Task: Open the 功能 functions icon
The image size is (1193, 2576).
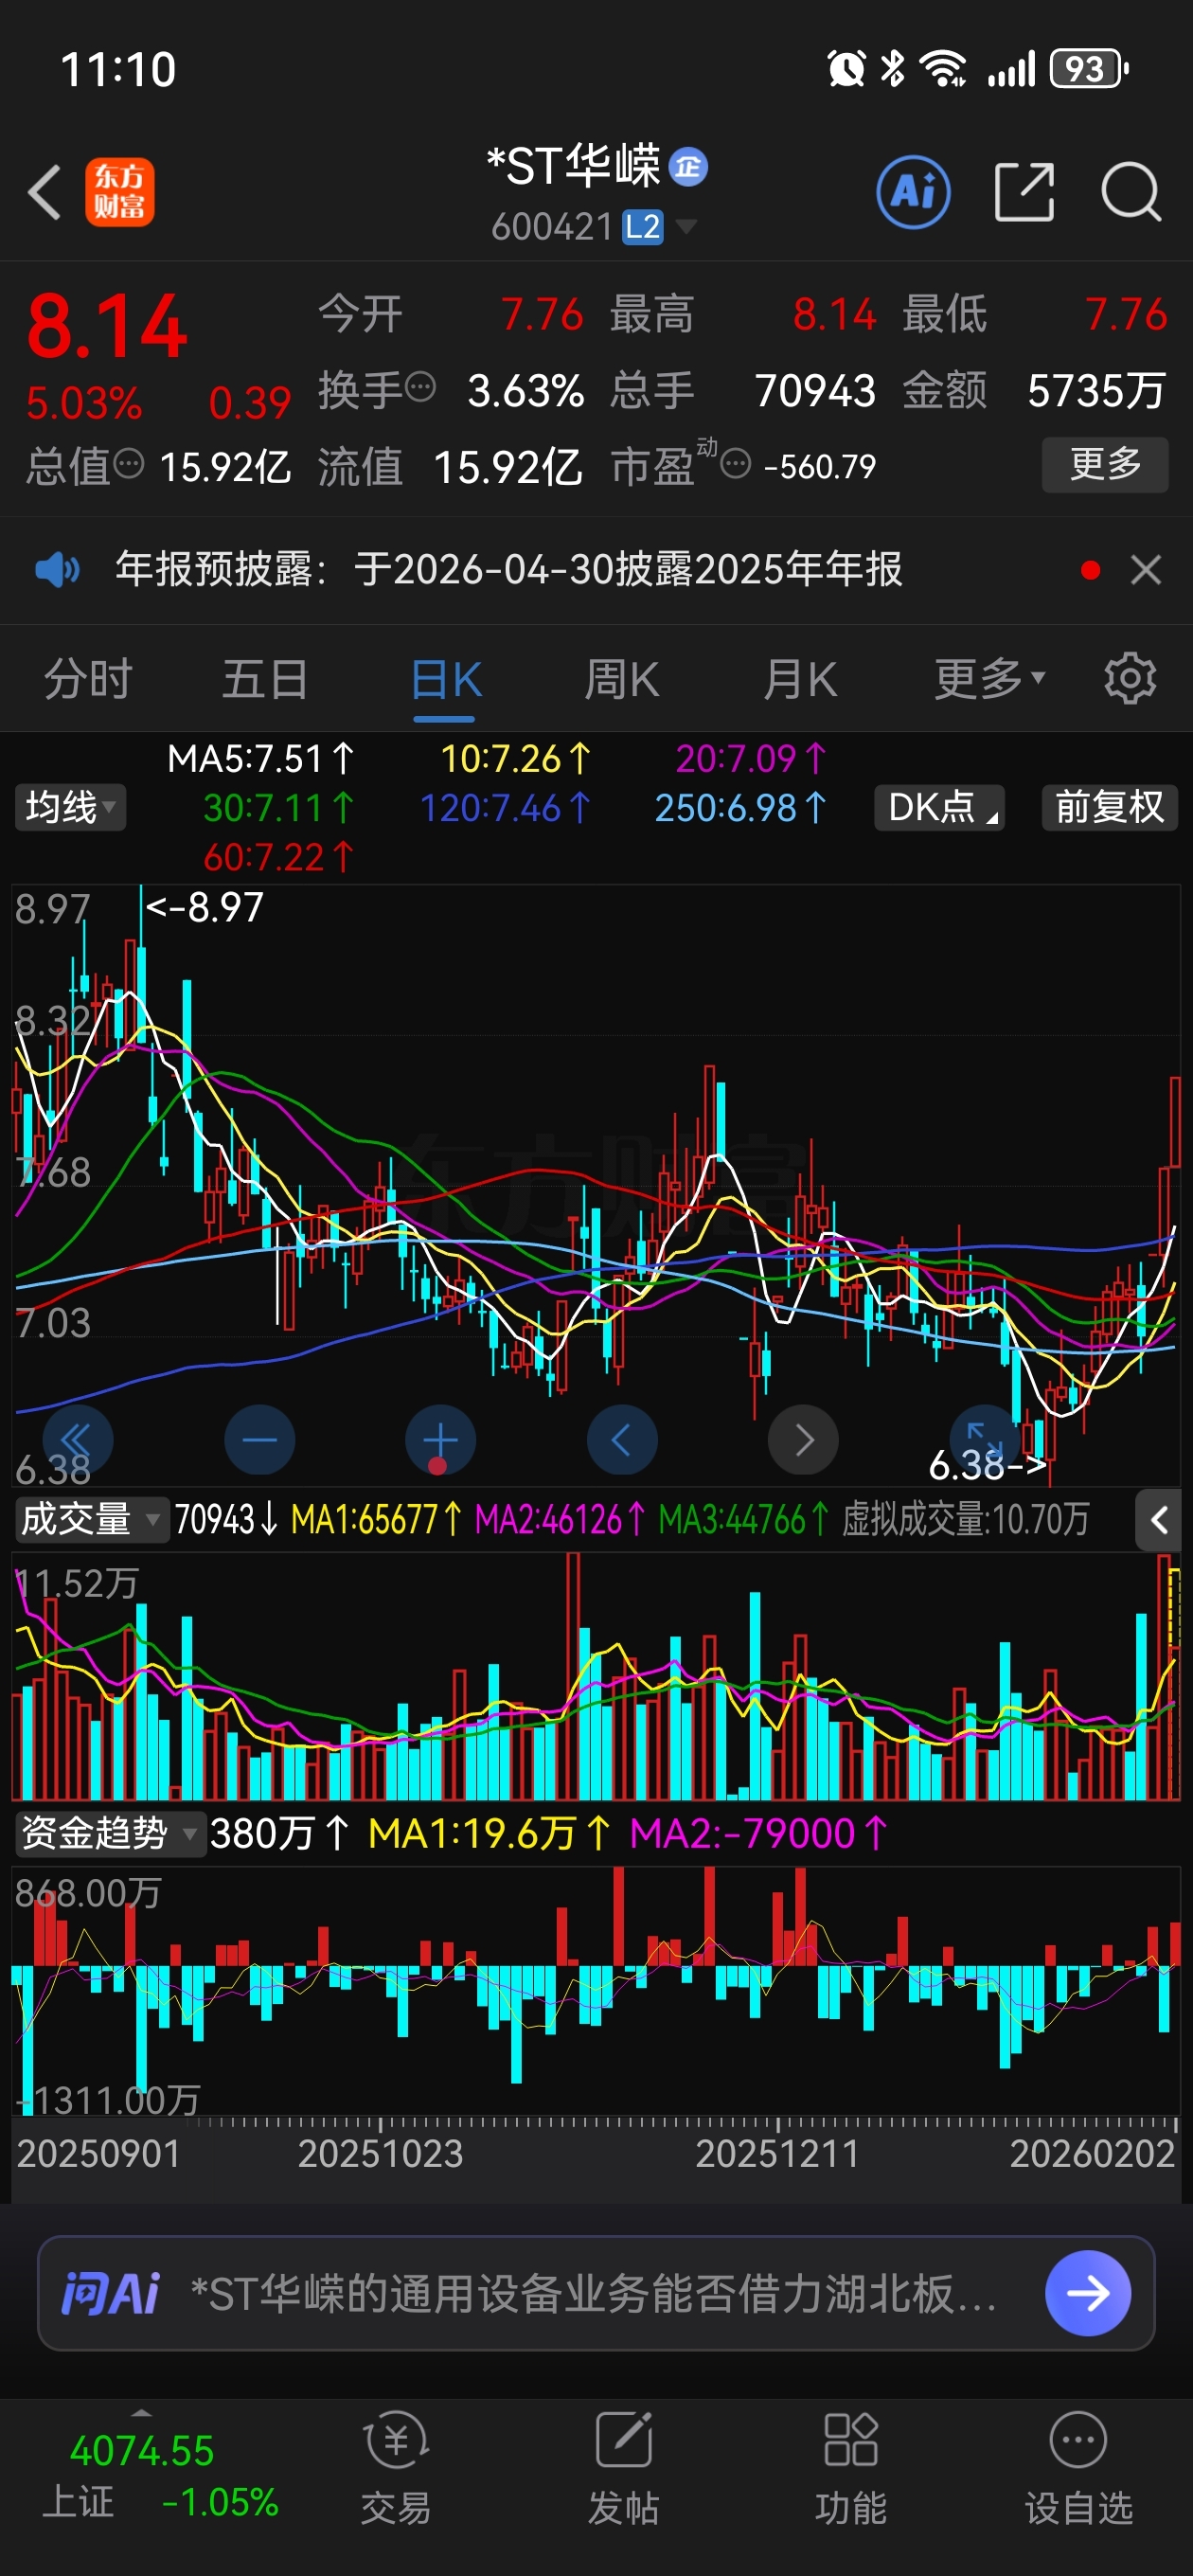Action: coord(850,2468)
